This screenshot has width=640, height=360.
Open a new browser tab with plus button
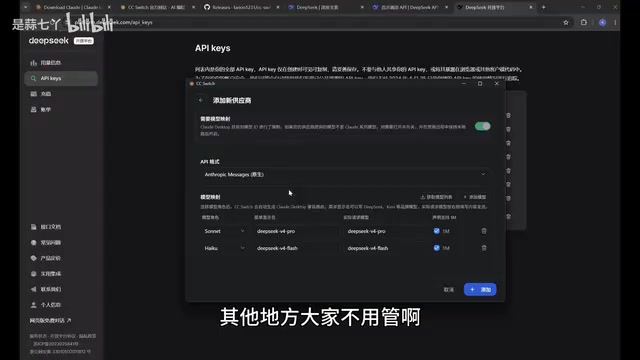[543, 7]
